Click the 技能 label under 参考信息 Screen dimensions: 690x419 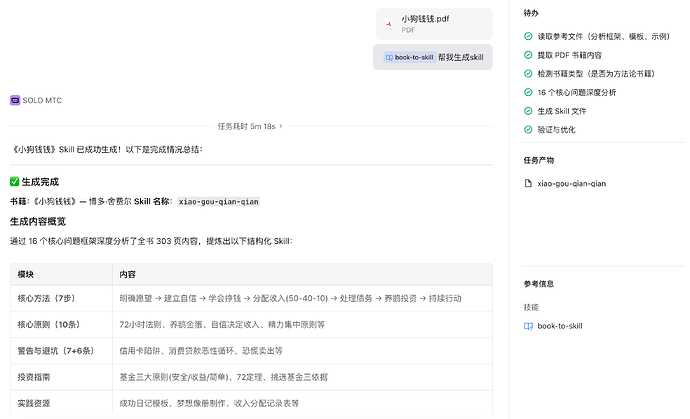[531, 307]
